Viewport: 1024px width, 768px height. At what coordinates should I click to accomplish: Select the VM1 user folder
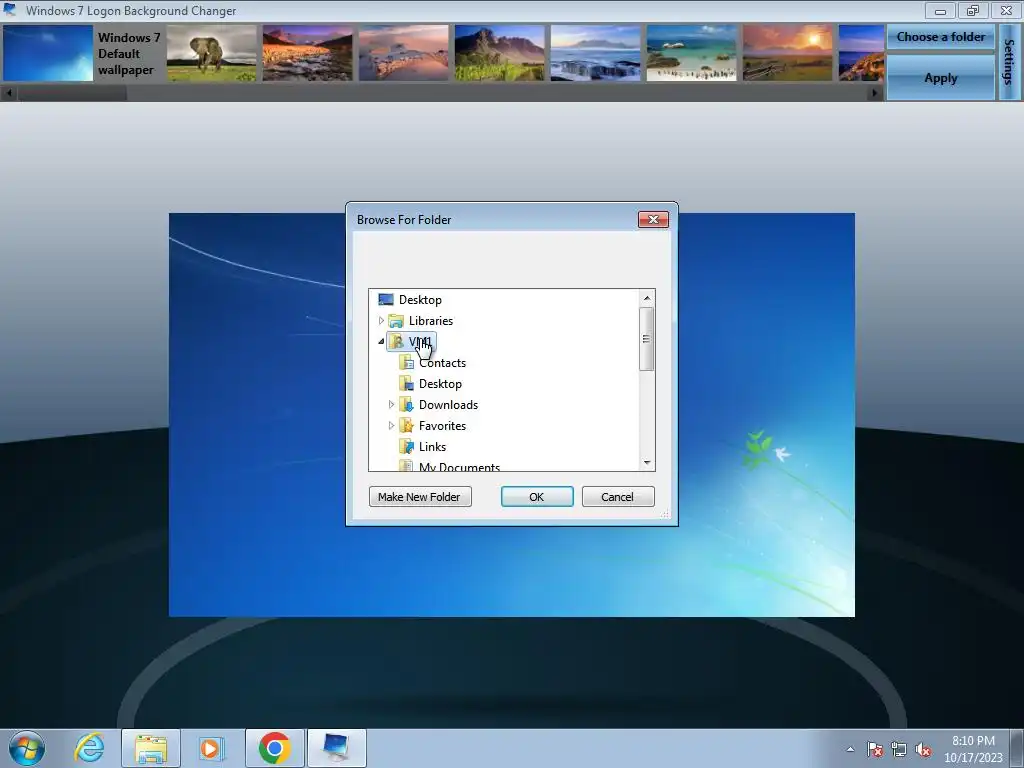(x=411, y=342)
